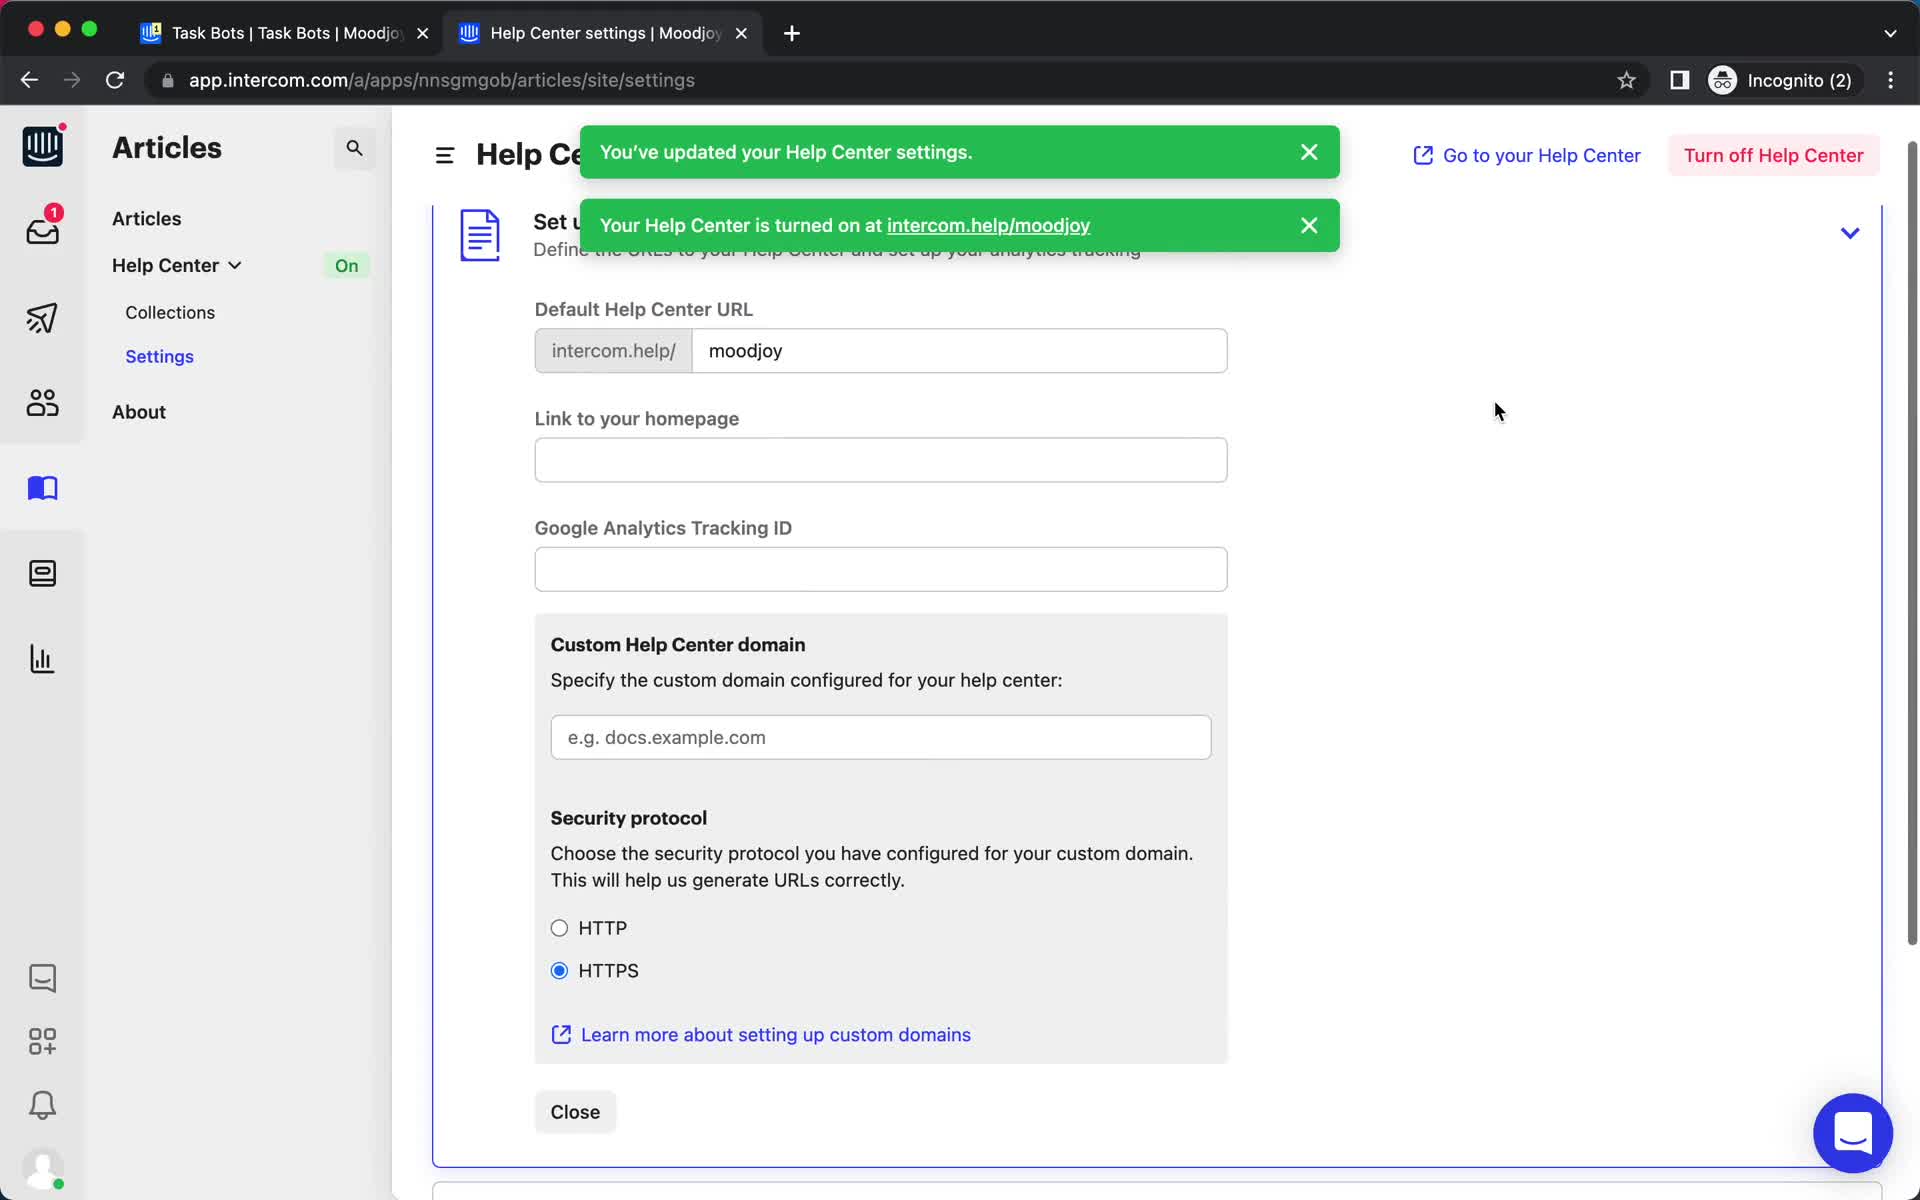The image size is (1920, 1200).
Task: Select the HTTPS radio button
Action: pos(560,969)
